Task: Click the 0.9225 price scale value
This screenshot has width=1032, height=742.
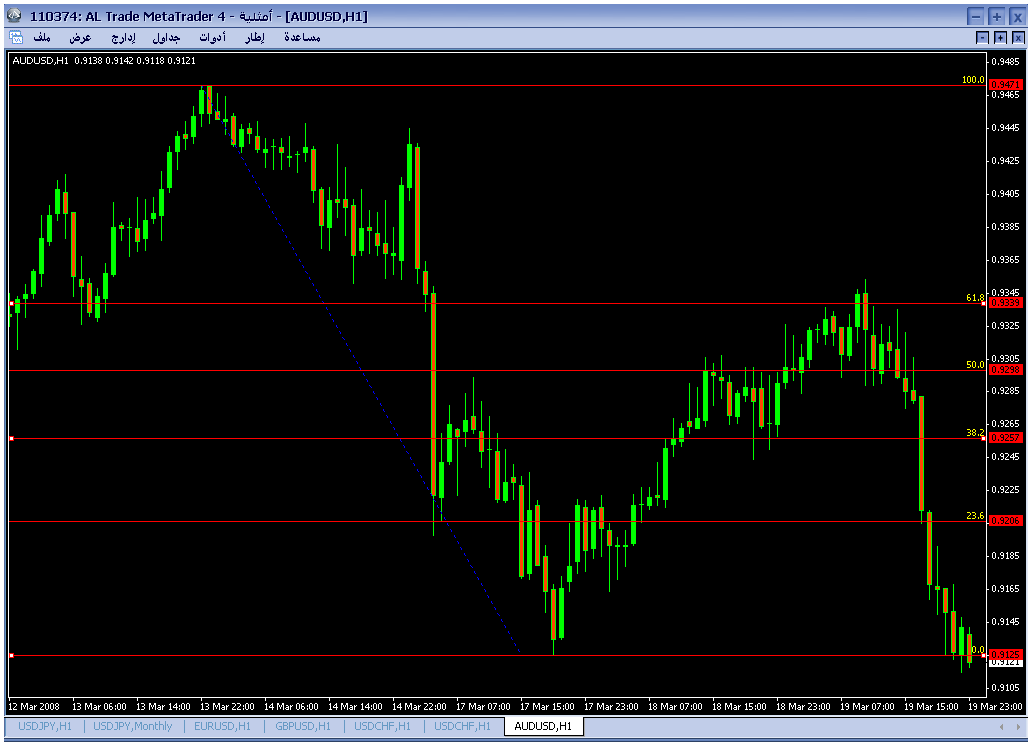Action: 1006,490
